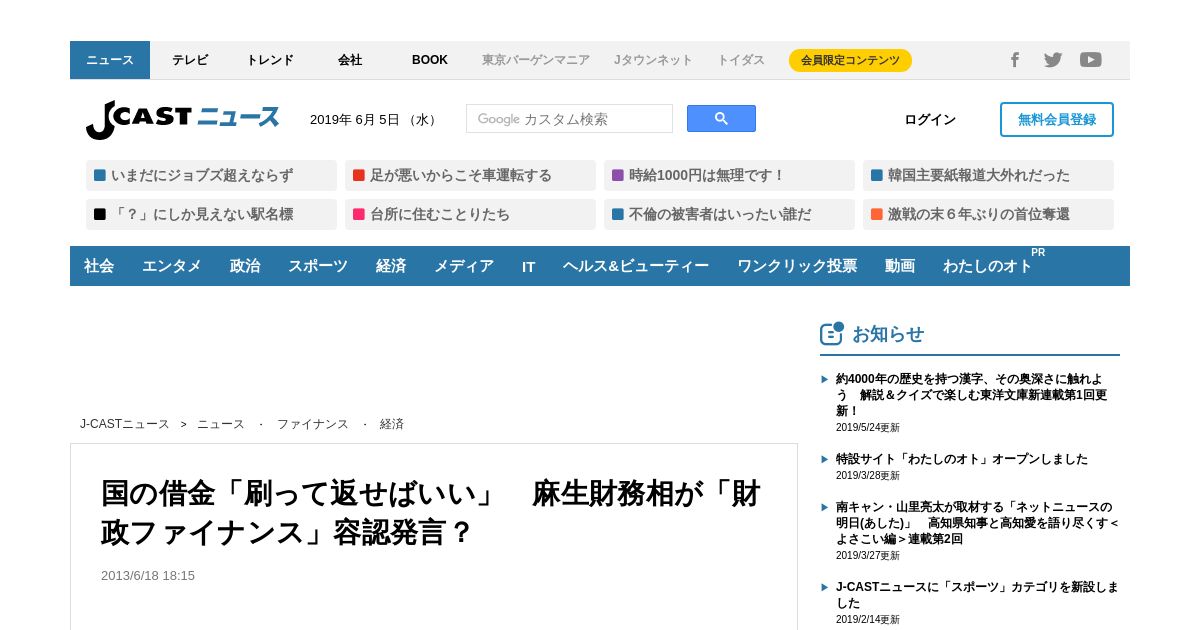Click the 会員限定コンテンツ yellow button
The image size is (1200, 630).
pos(850,60)
